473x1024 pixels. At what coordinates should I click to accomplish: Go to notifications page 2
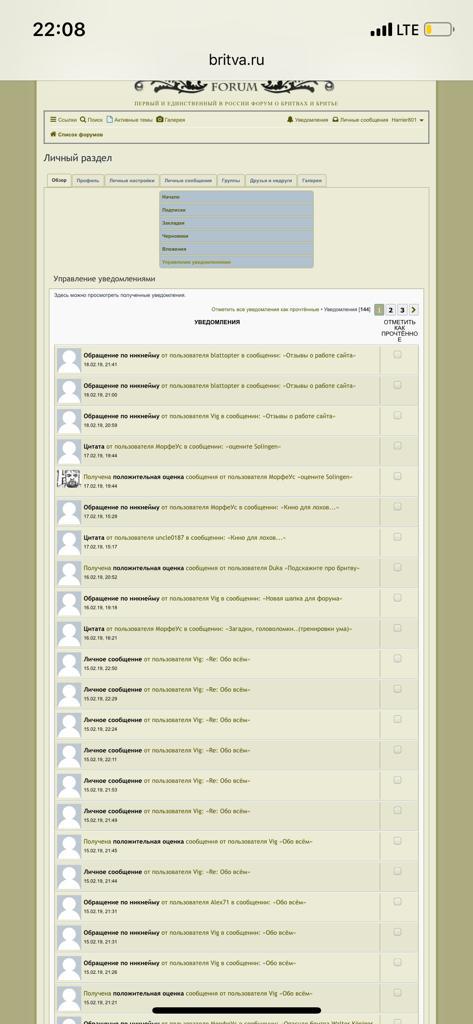(x=390, y=310)
